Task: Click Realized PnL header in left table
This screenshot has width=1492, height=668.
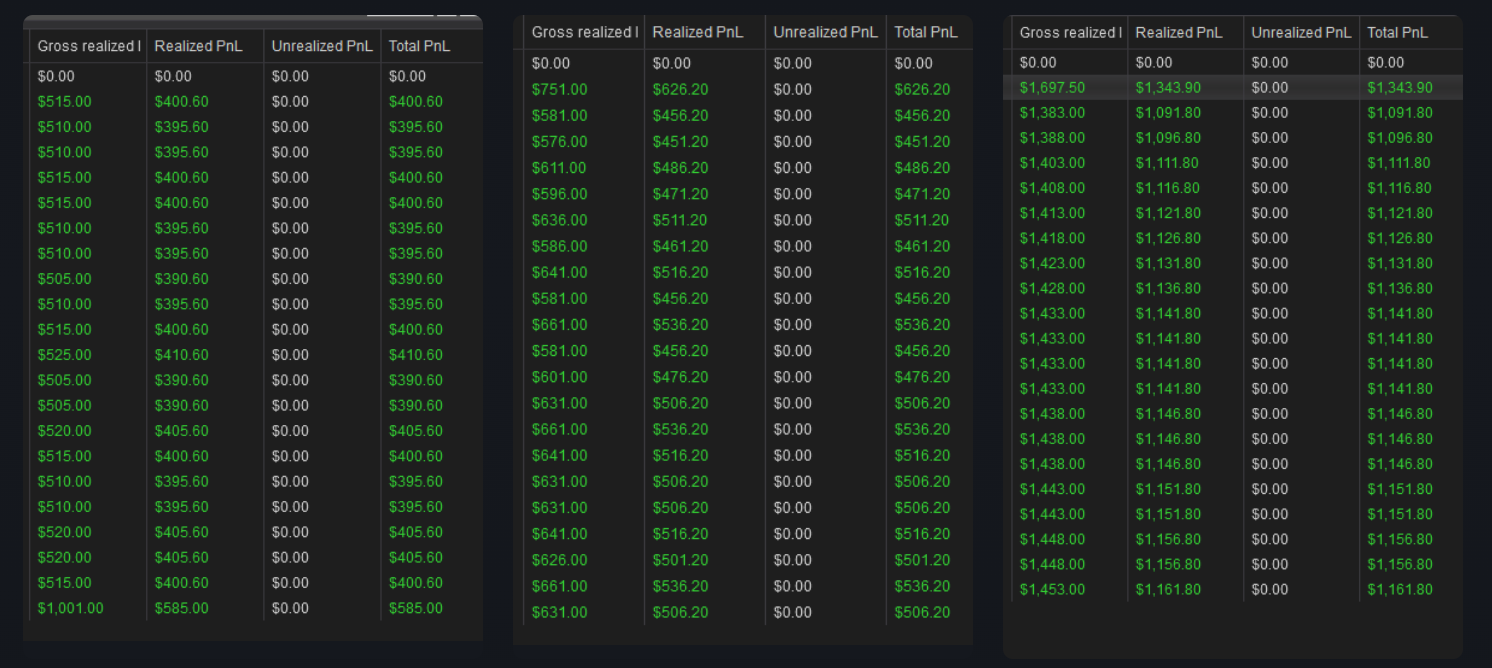Action: pos(198,46)
